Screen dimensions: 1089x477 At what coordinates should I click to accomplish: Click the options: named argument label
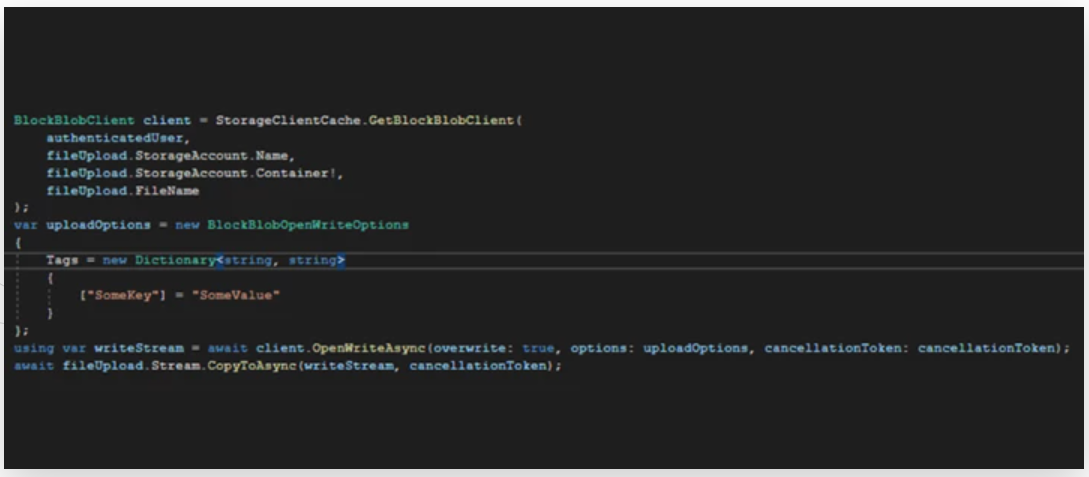point(598,348)
